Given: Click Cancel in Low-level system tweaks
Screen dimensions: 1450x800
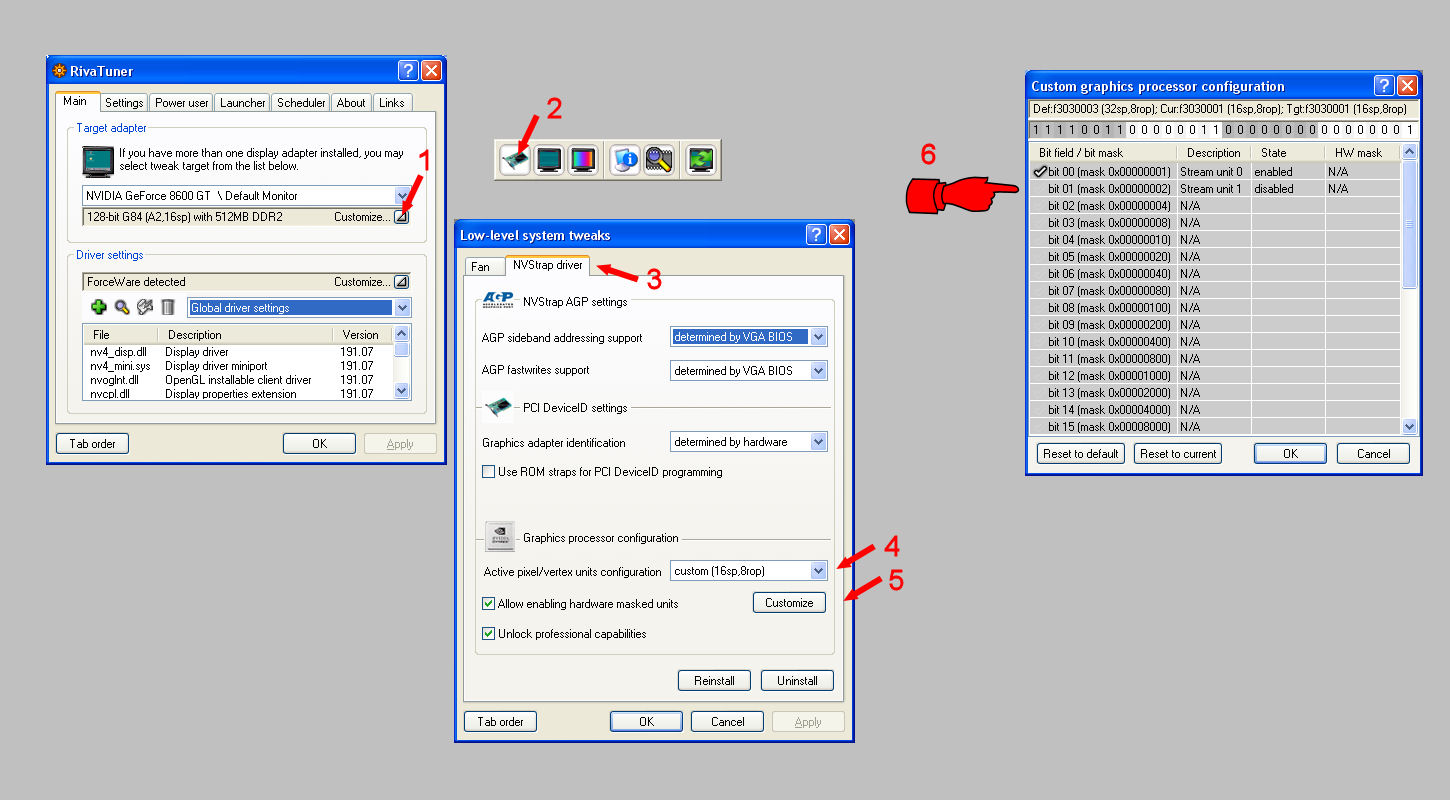Looking at the screenshot, I should coord(727,722).
